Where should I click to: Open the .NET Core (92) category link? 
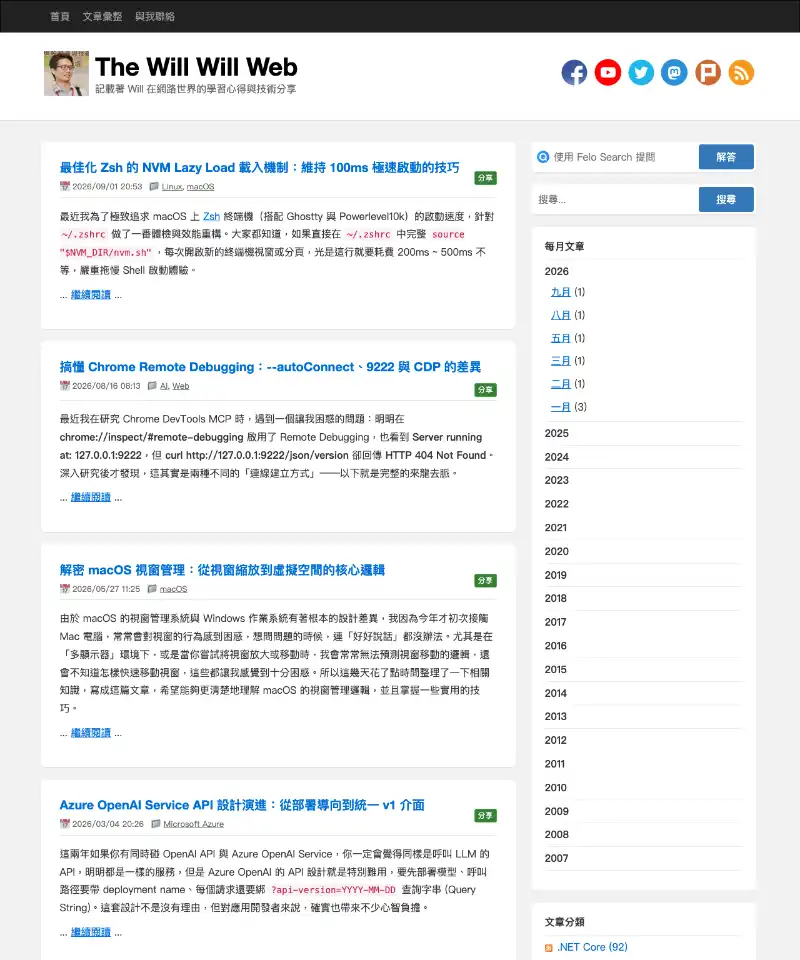coord(592,947)
